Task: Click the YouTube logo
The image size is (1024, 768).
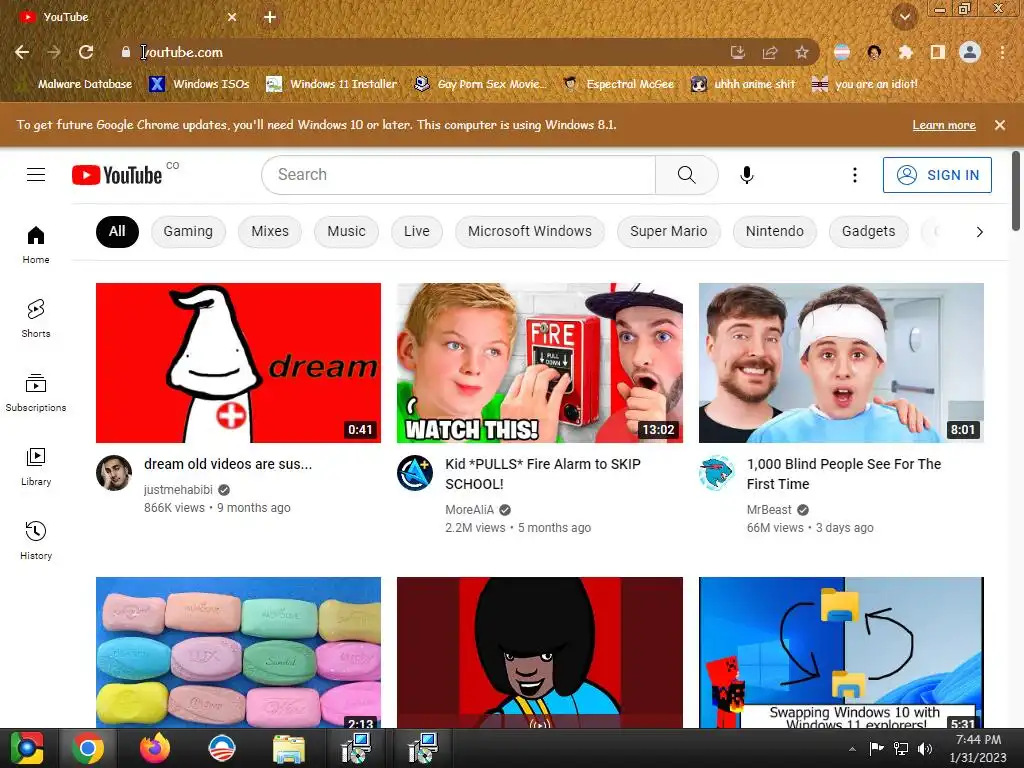Action: pyautogui.click(x=117, y=175)
